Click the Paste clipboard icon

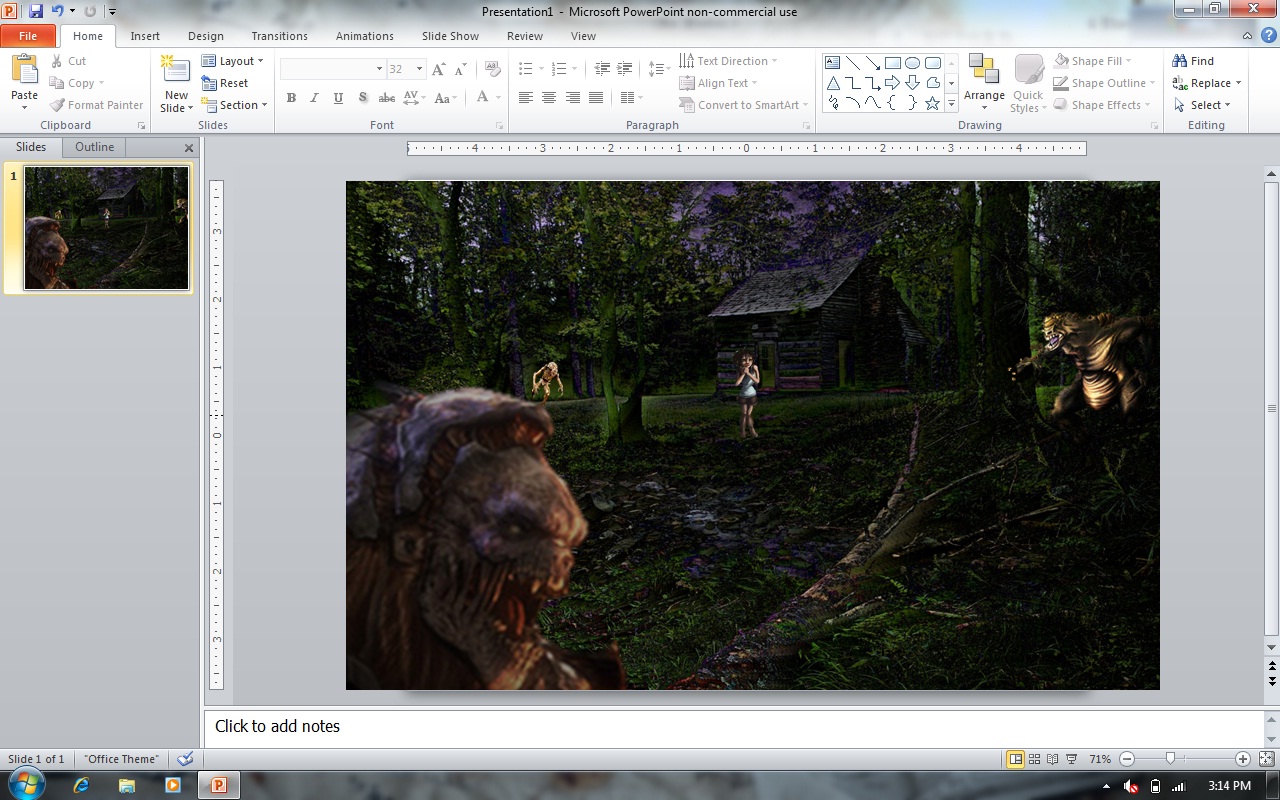click(x=24, y=70)
